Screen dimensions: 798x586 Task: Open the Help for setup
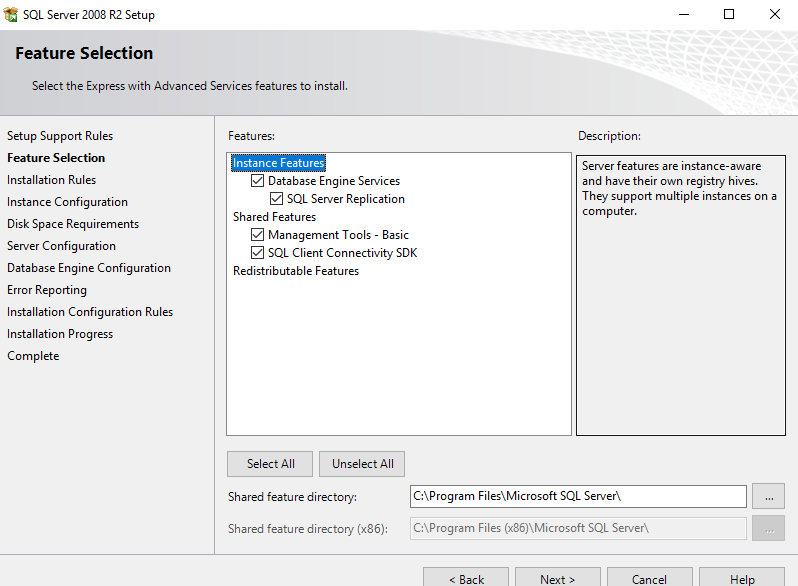coord(742,578)
